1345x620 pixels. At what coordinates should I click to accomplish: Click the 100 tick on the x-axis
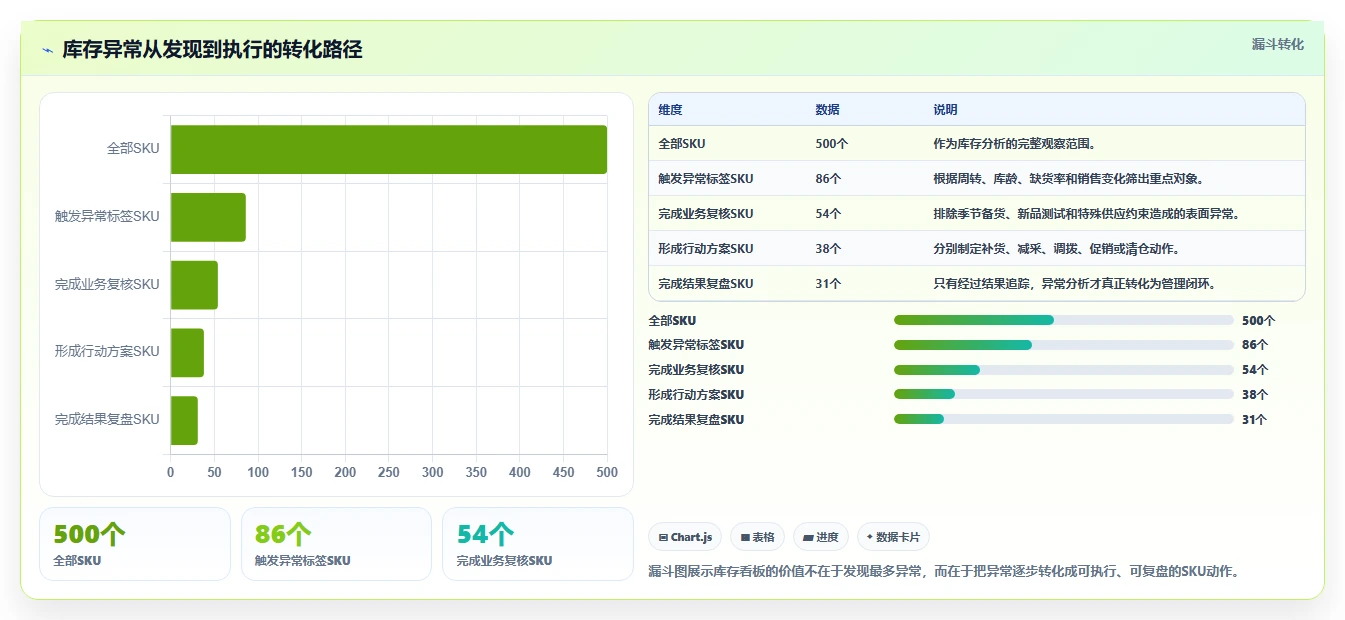tap(258, 473)
